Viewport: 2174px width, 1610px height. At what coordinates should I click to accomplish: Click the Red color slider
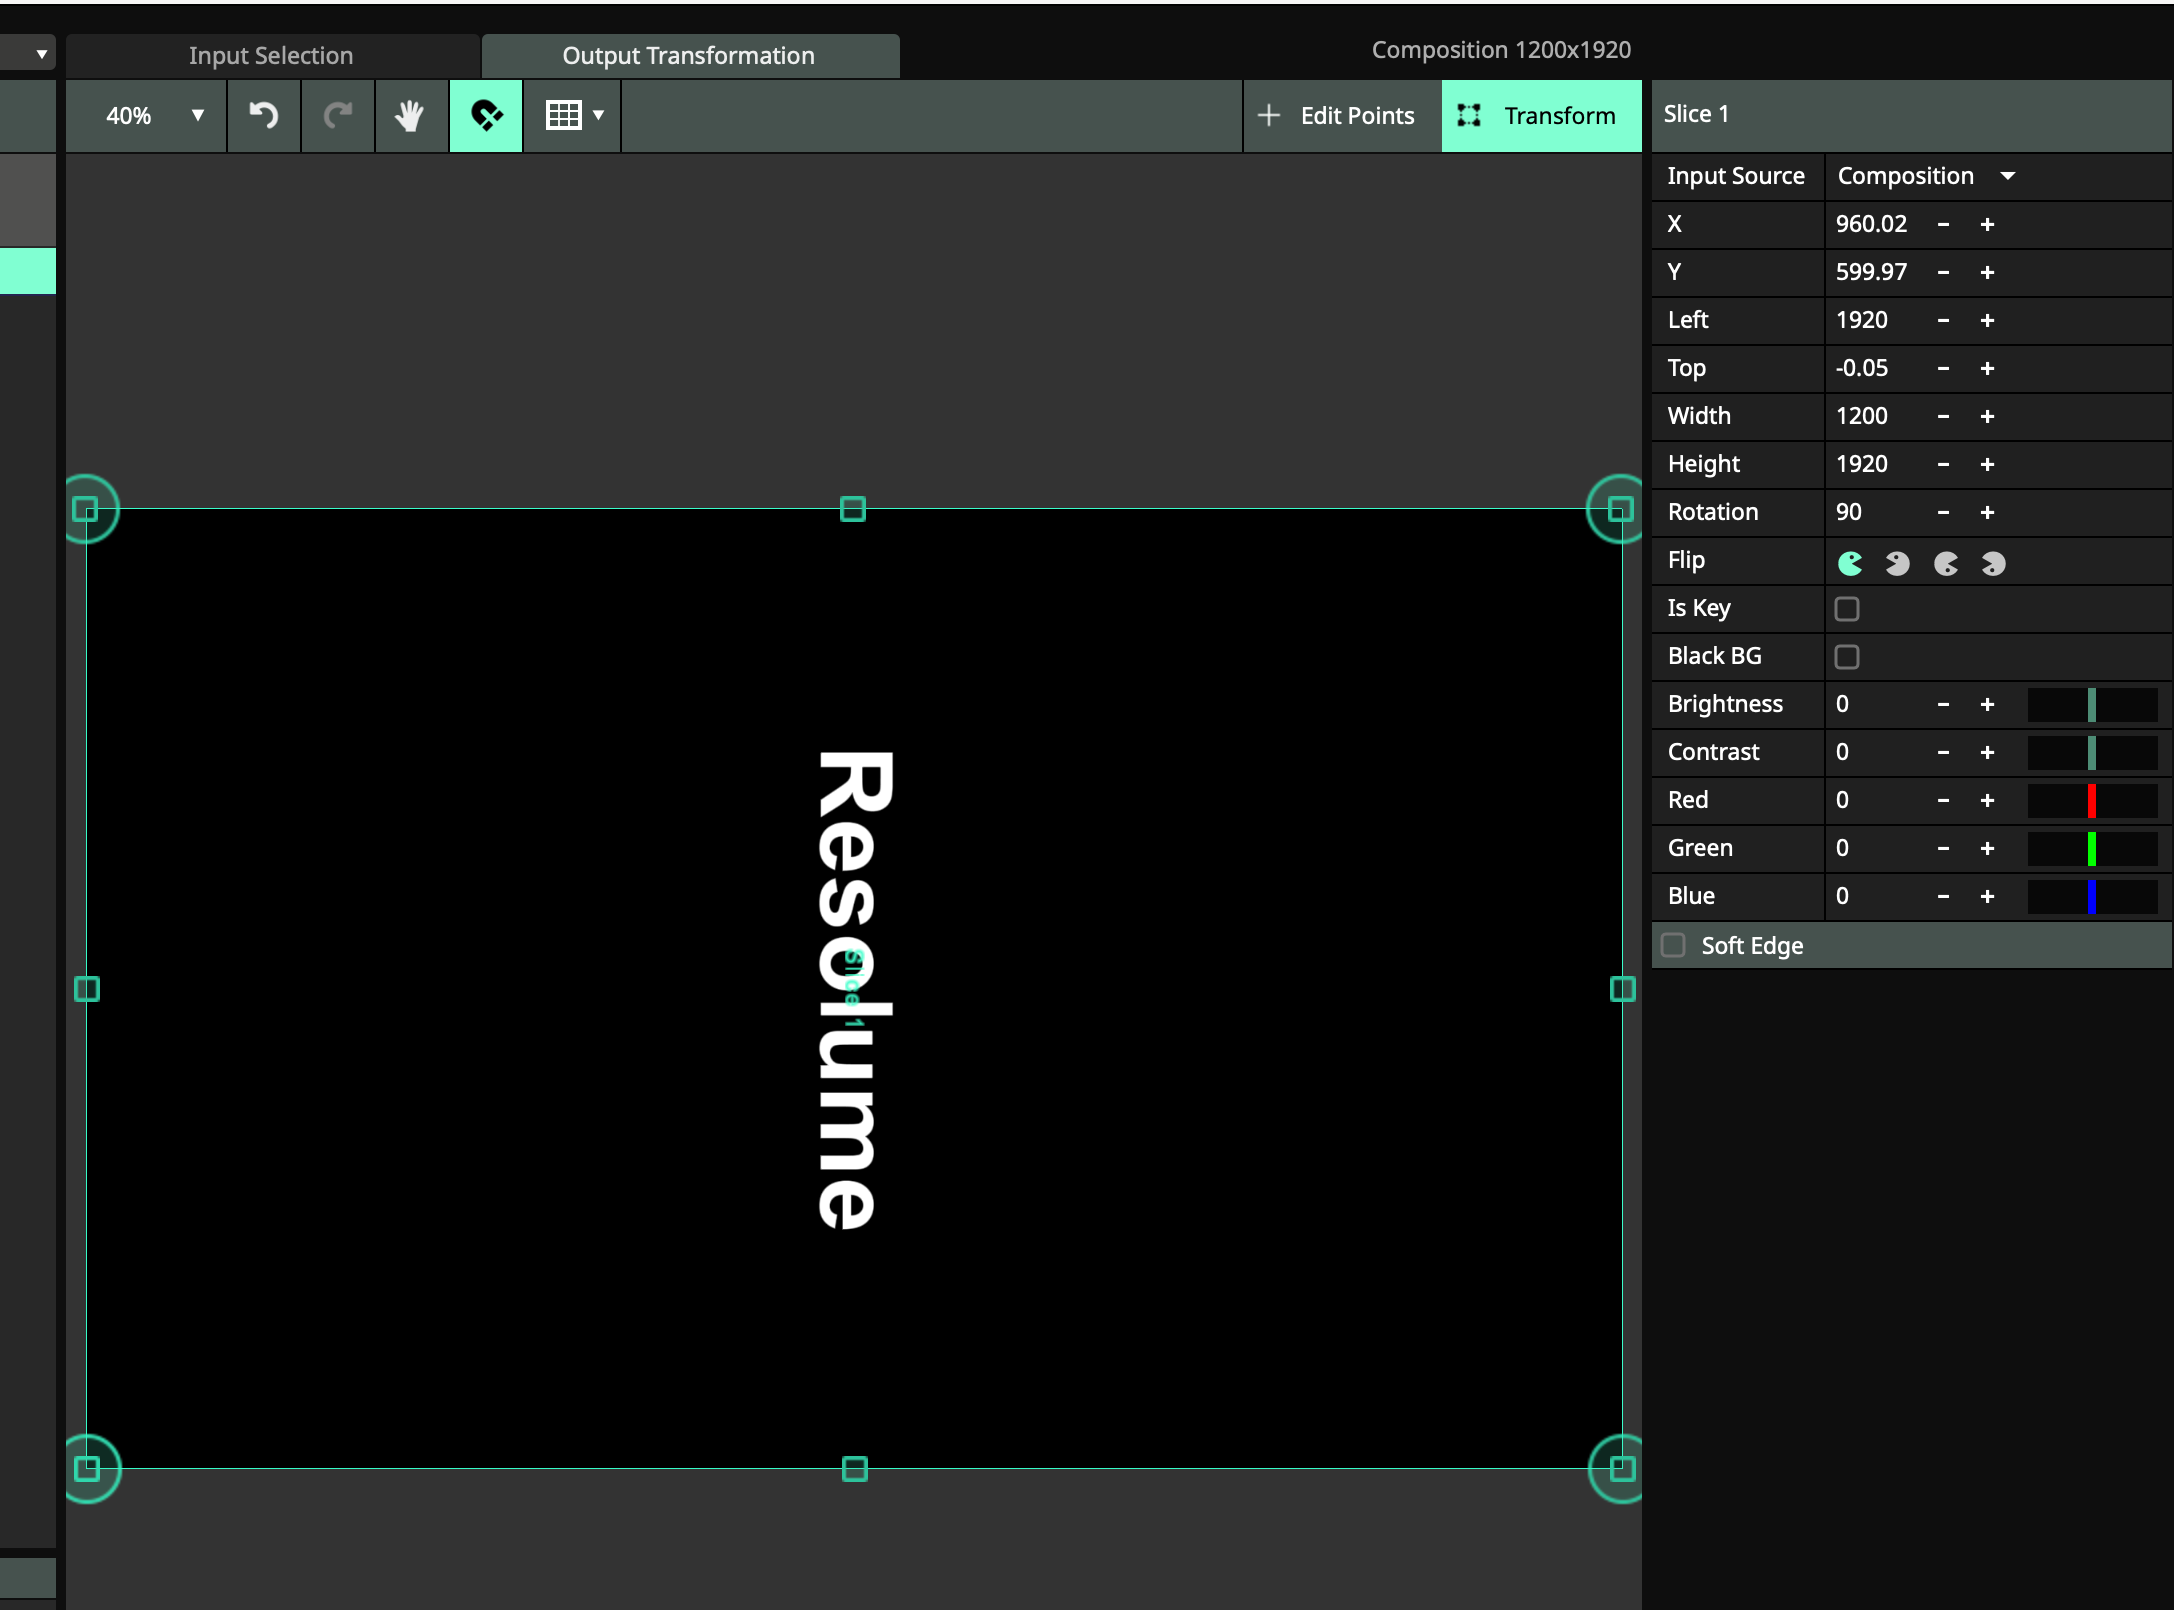pos(2092,801)
